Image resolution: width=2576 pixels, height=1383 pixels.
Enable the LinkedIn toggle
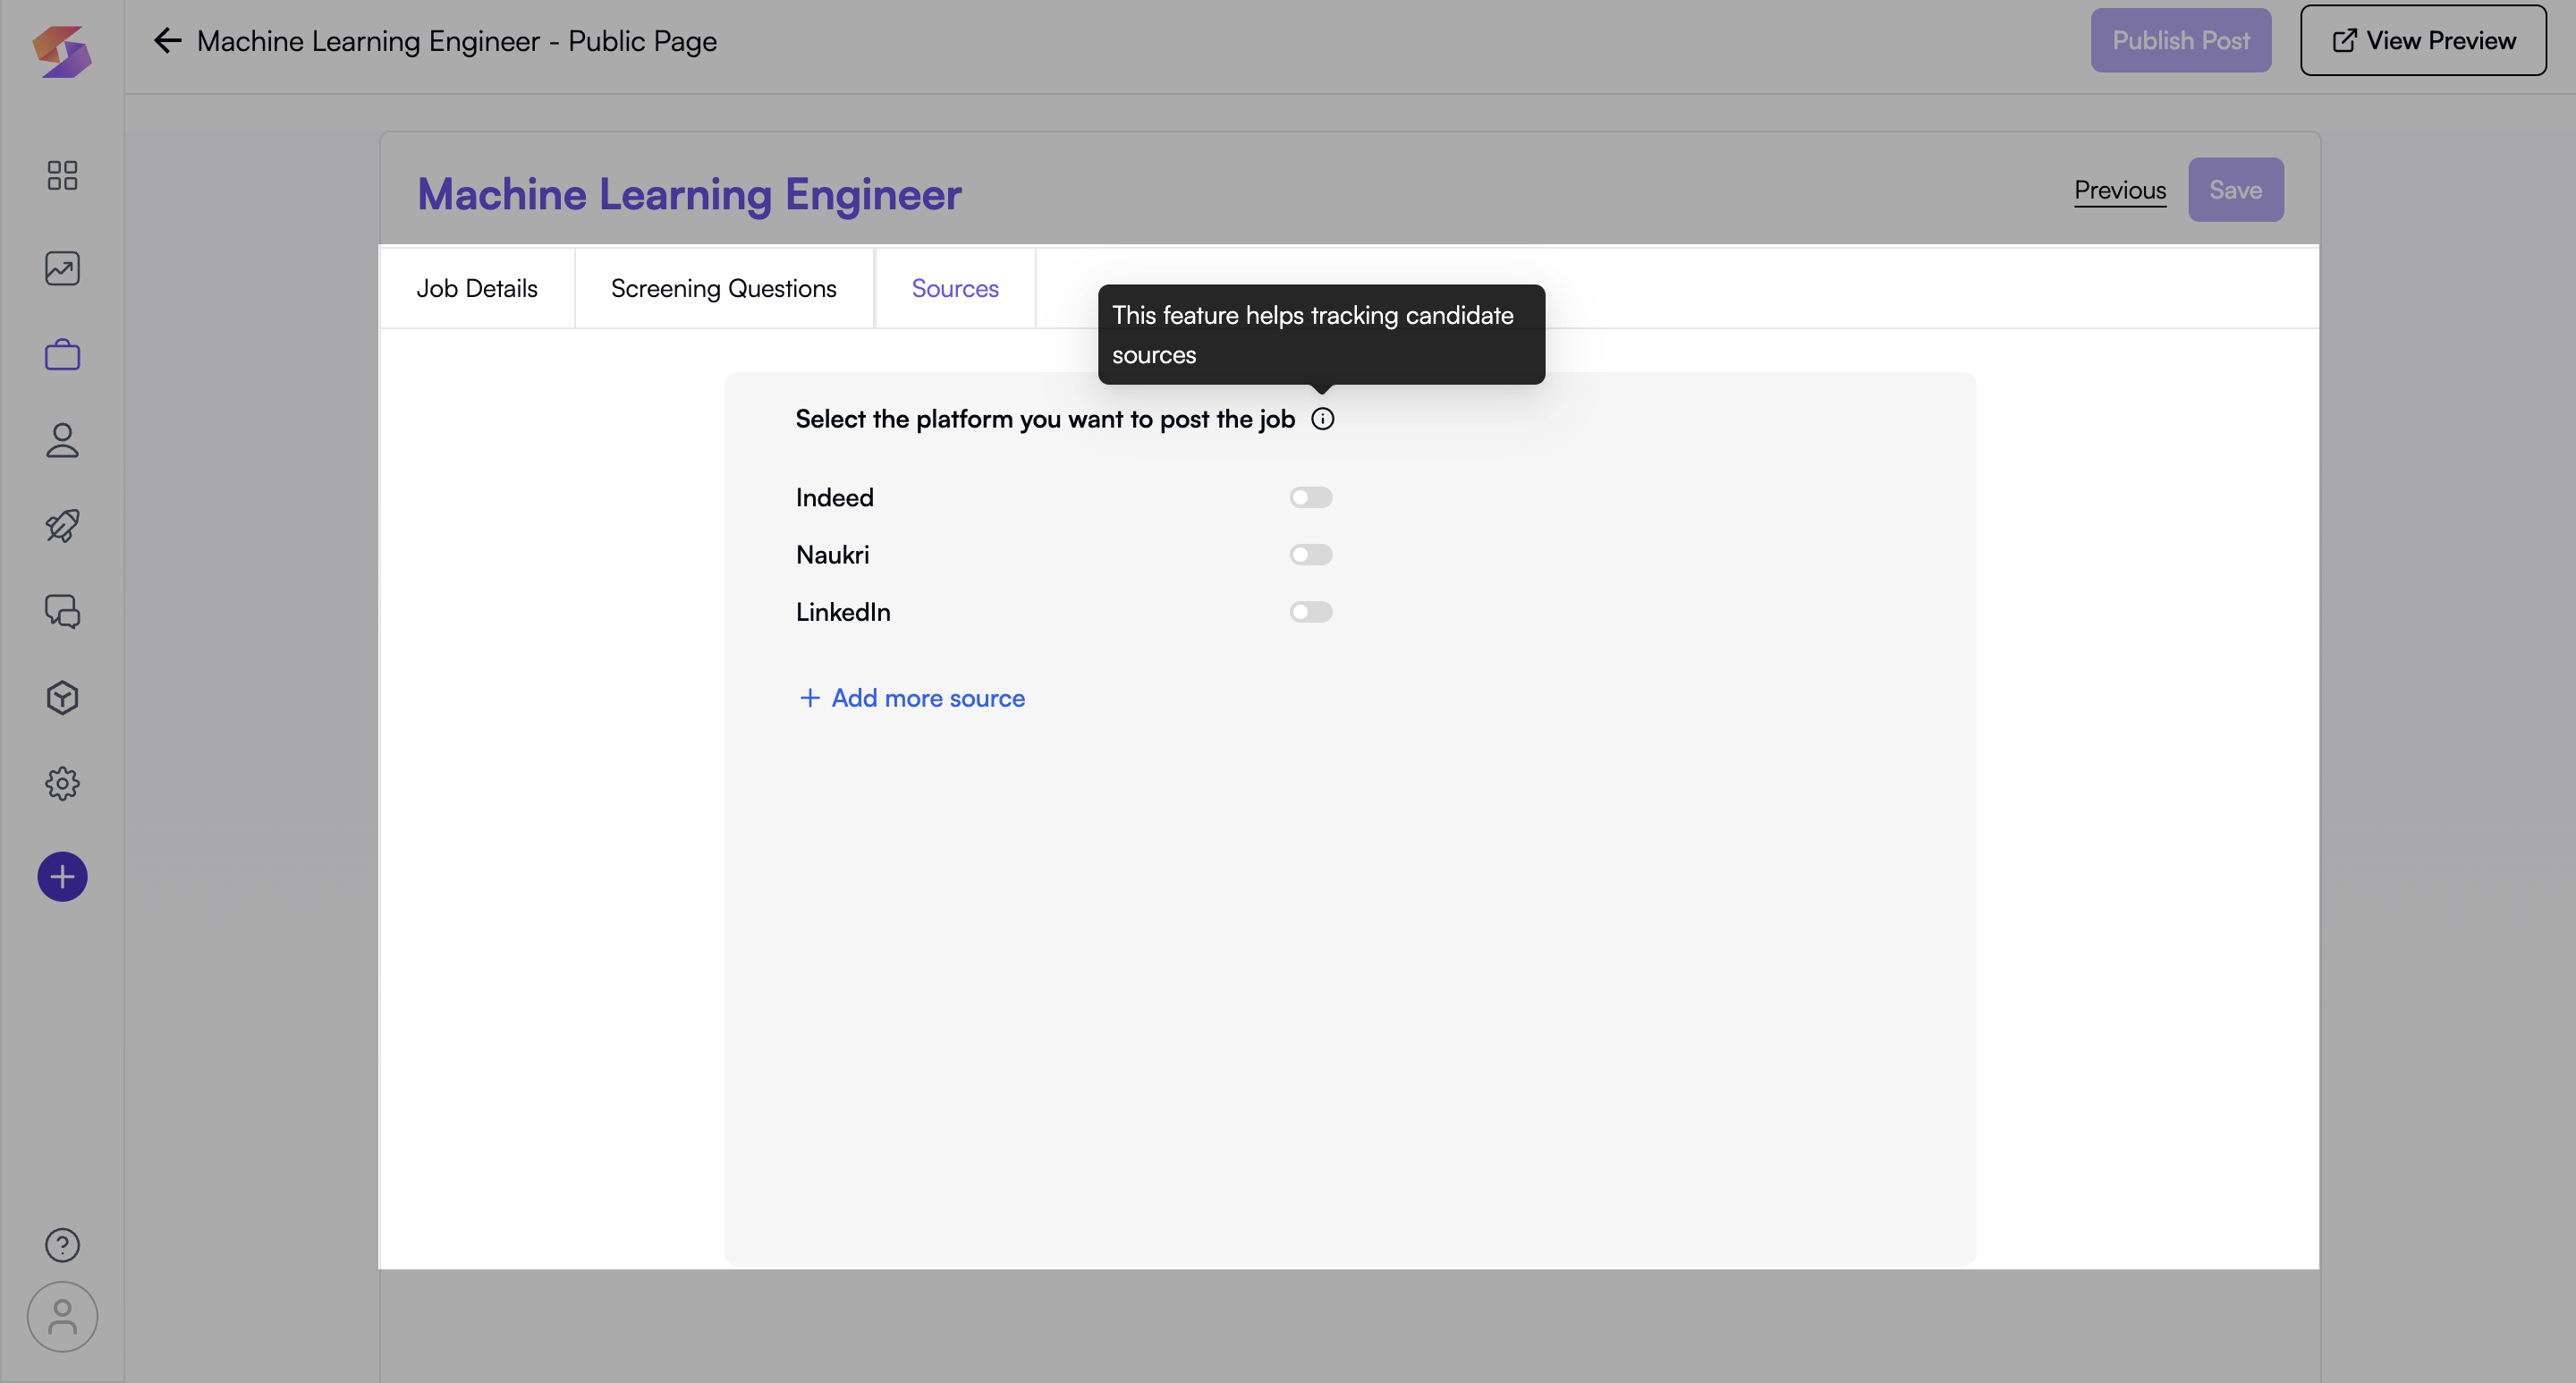(1310, 612)
